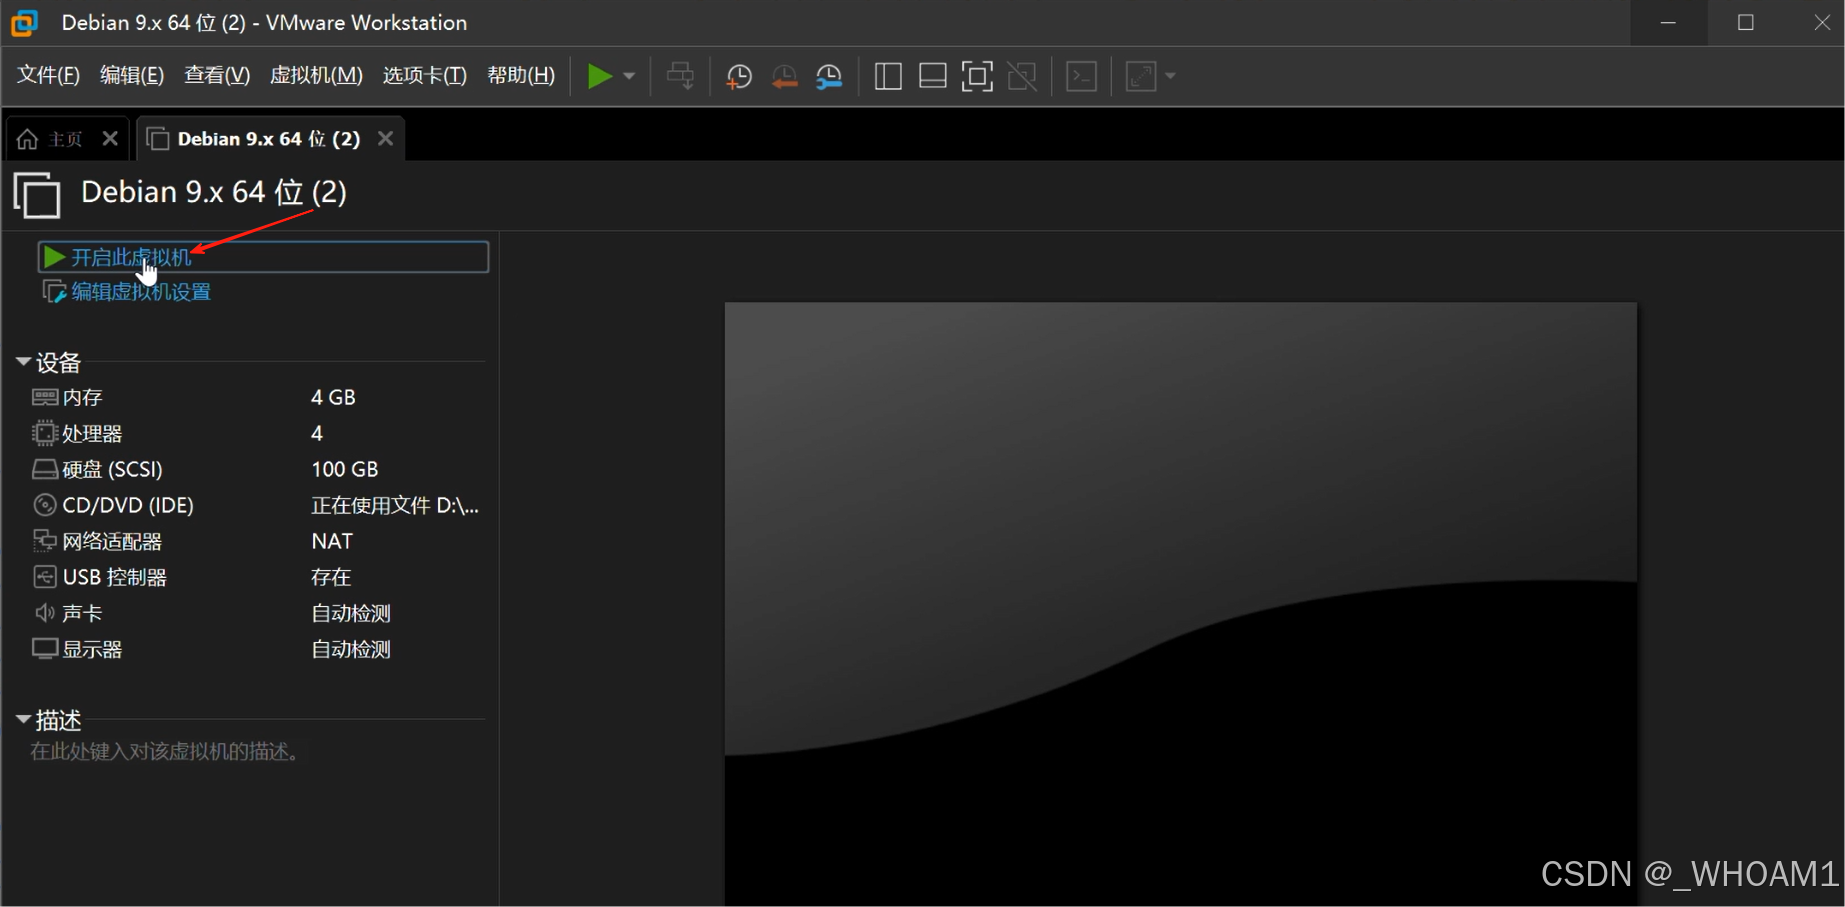Click the revert to snapshot icon
Viewport: 1845px width, 907px height.
tap(784, 76)
